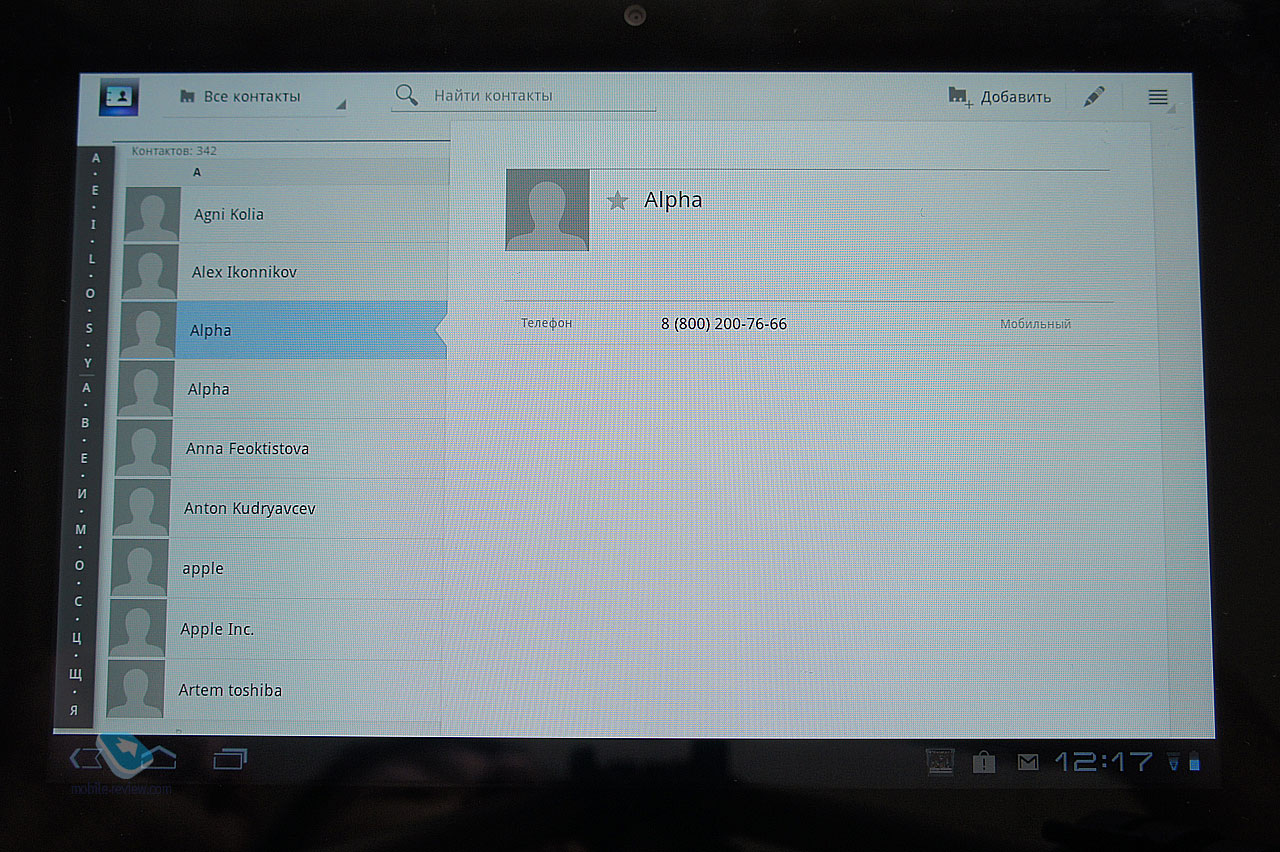The width and height of the screenshot is (1280, 852).
Task: Select the highlighted Alpha contact row
Action: (281, 330)
